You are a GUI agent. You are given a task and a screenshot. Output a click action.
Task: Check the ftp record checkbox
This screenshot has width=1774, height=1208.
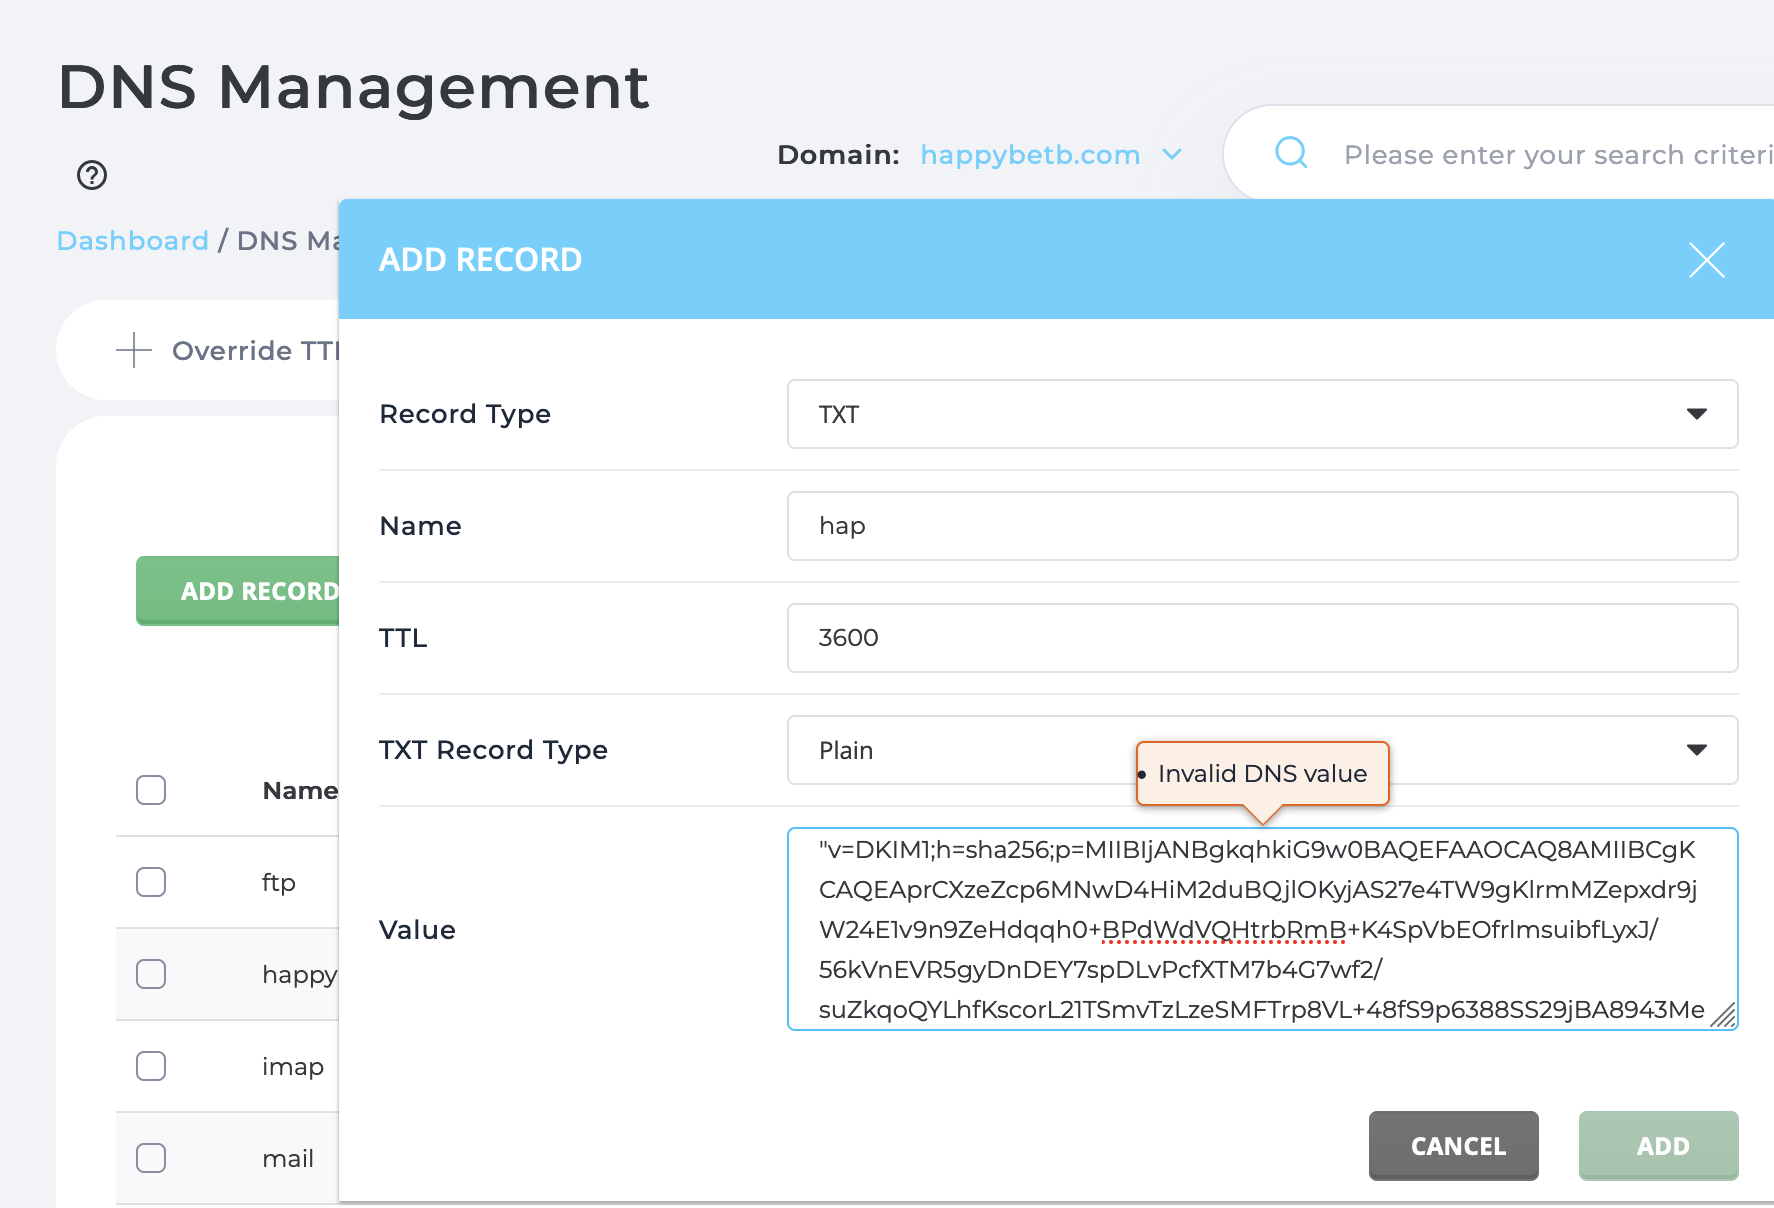(x=151, y=882)
